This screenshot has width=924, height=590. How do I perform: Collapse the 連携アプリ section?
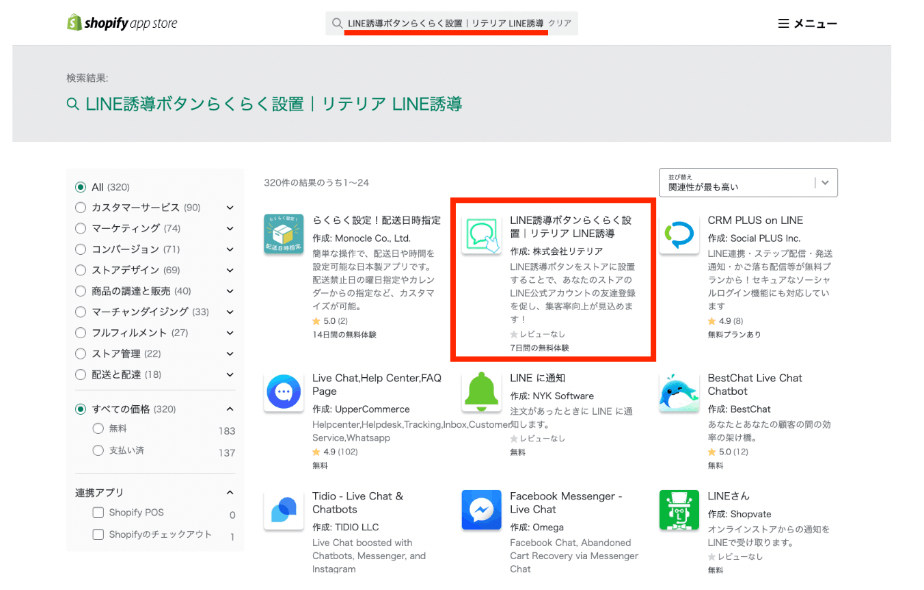click(x=230, y=492)
